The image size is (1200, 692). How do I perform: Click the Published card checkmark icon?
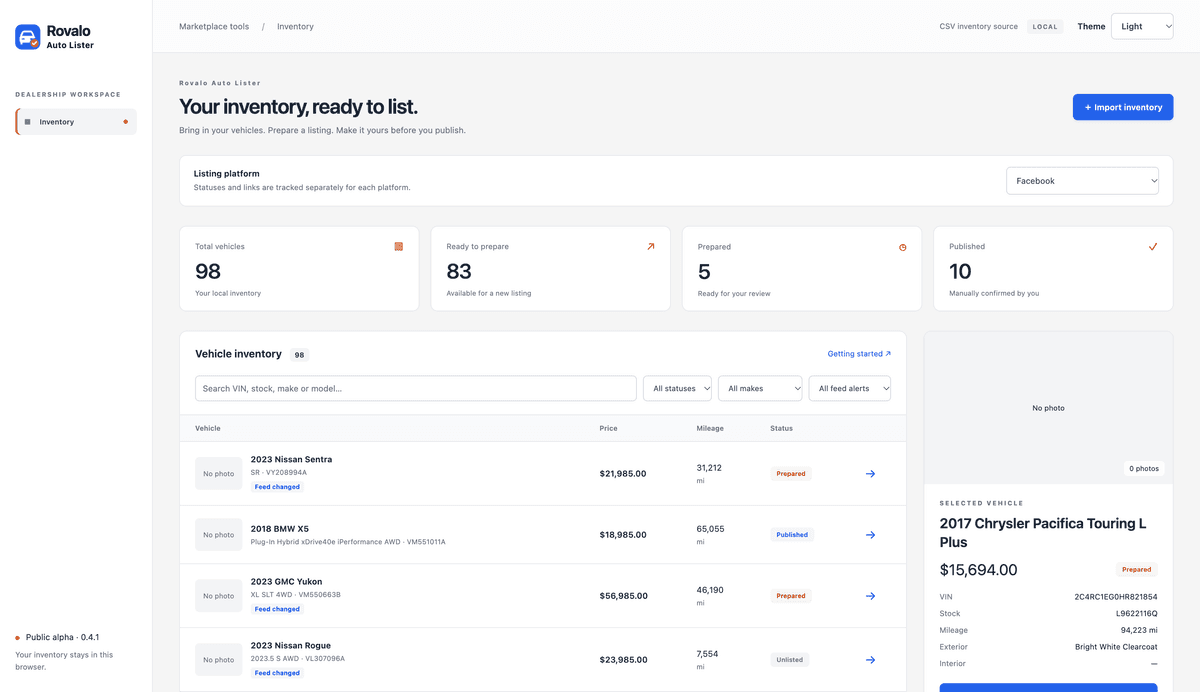(1153, 246)
